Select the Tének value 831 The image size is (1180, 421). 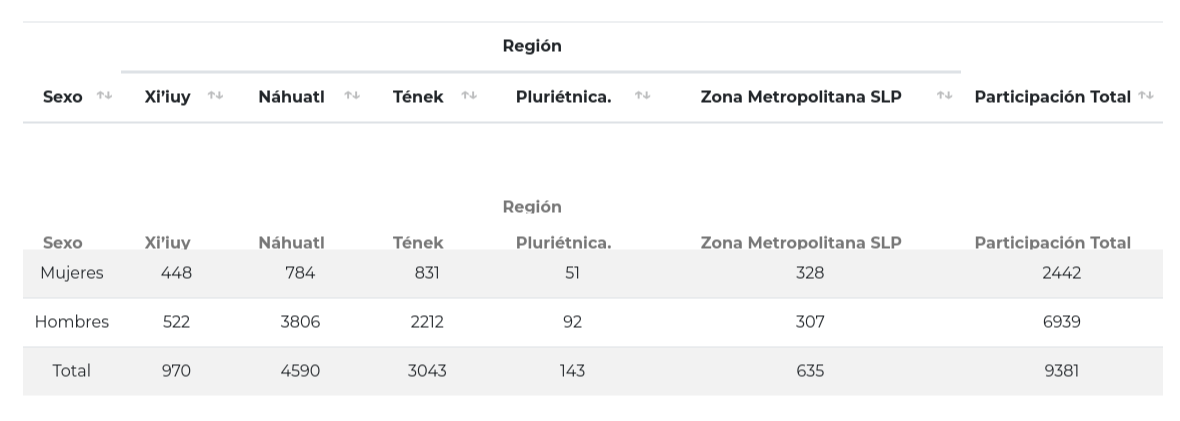point(425,273)
